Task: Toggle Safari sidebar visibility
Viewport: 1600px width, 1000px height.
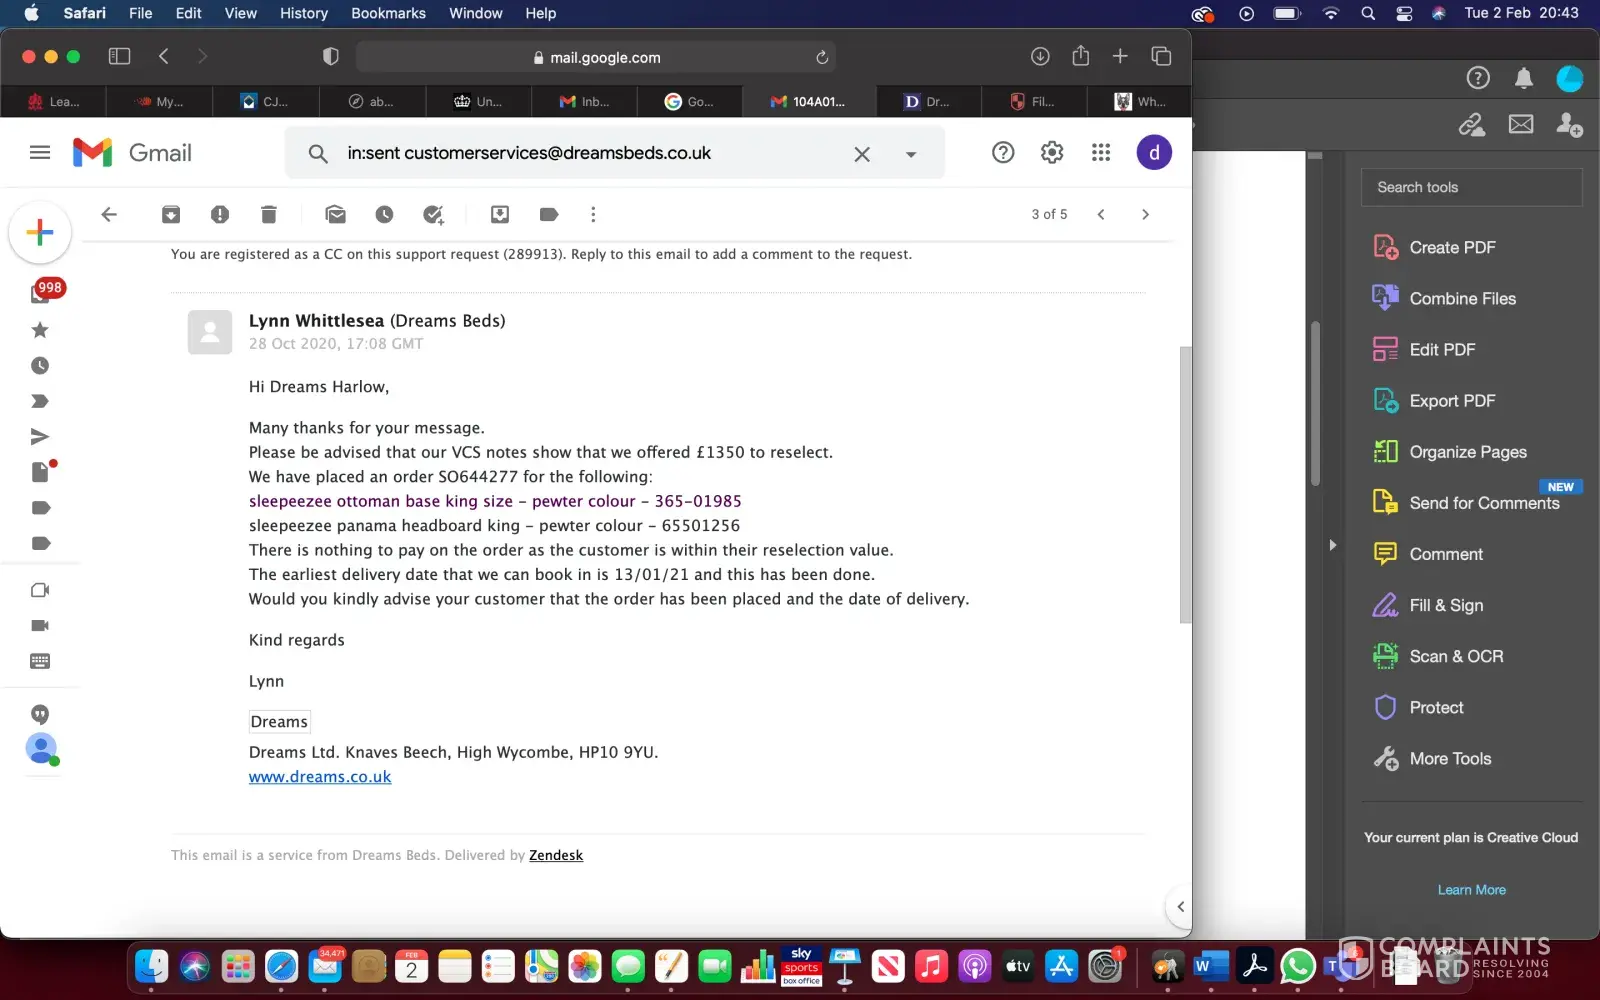Action: (119, 56)
